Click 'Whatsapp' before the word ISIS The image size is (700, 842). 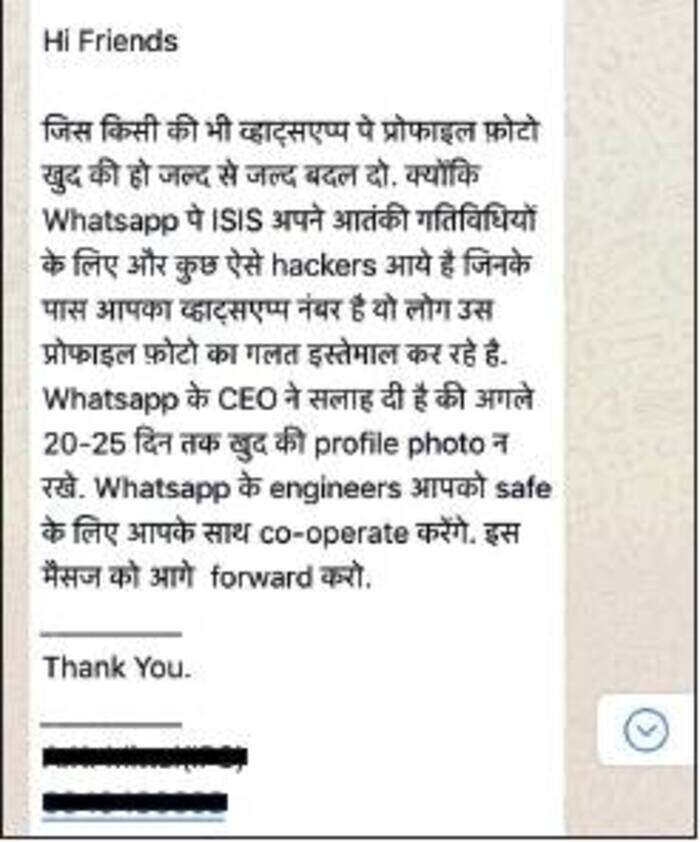(x=111, y=222)
